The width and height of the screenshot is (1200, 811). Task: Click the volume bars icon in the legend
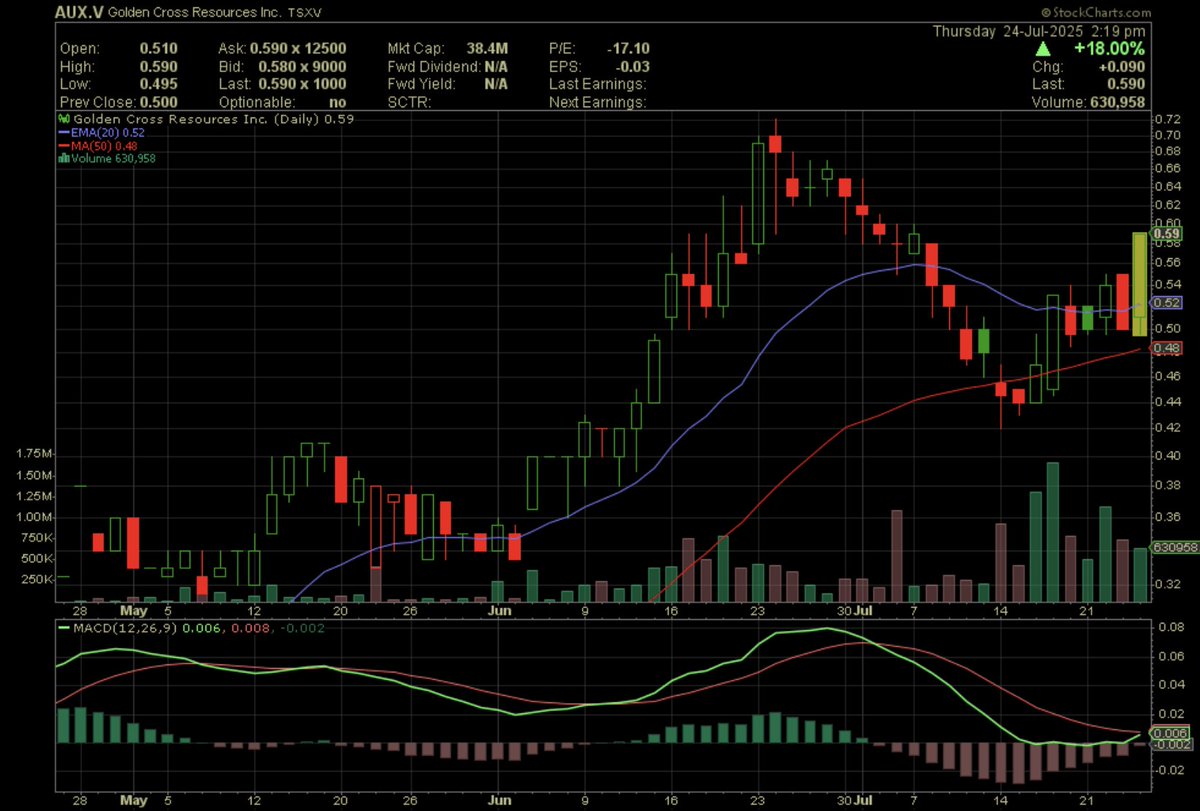pos(64,157)
